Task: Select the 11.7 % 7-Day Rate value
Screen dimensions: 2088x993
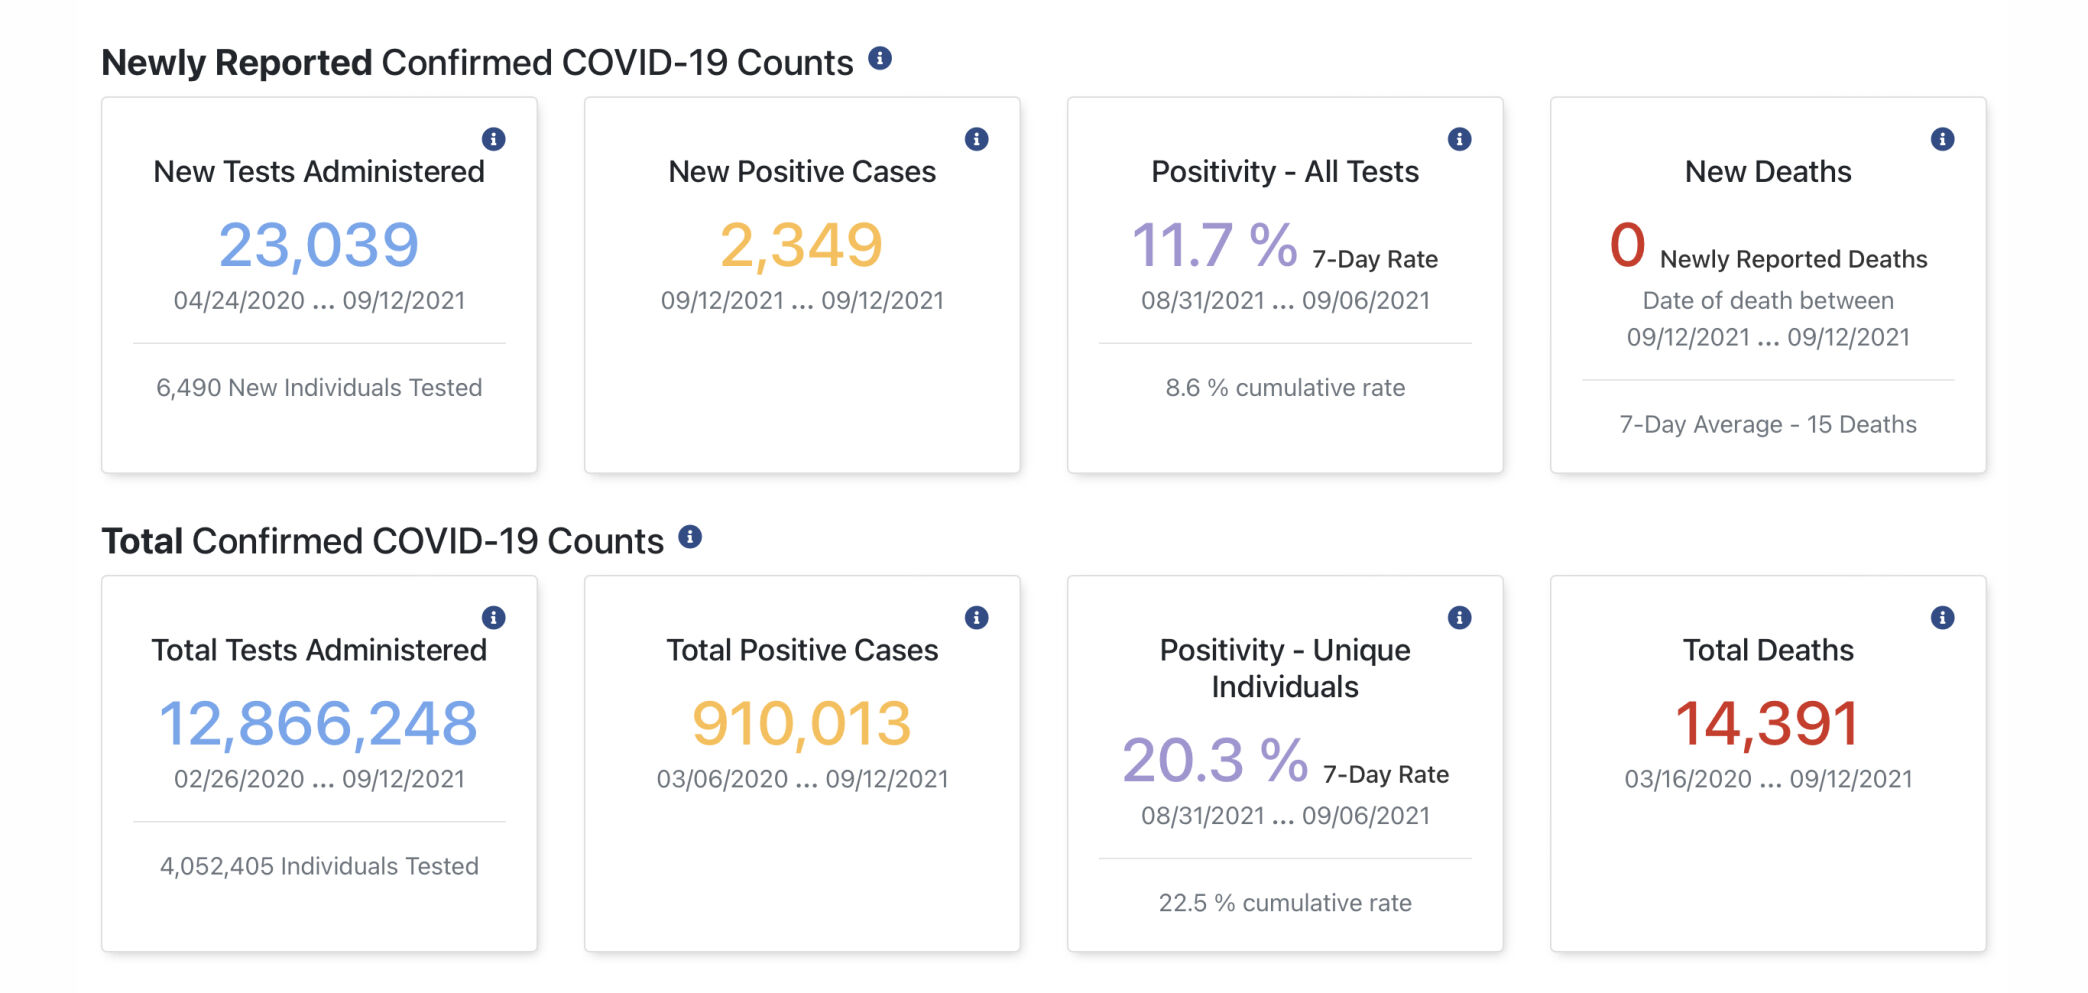Action: (x=1214, y=243)
